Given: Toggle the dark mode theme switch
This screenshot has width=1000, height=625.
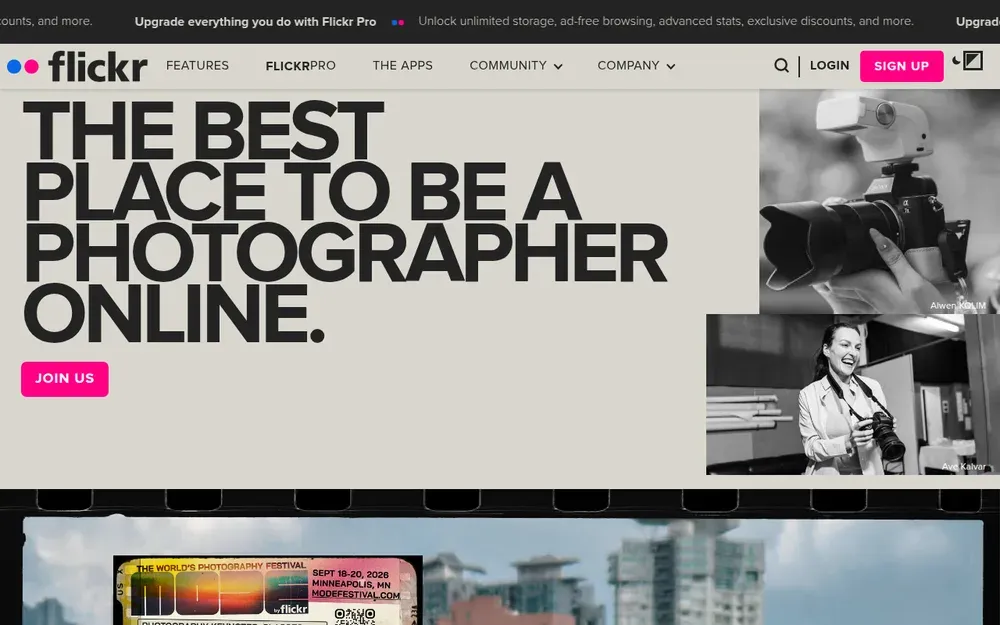Looking at the screenshot, I should [967, 61].
